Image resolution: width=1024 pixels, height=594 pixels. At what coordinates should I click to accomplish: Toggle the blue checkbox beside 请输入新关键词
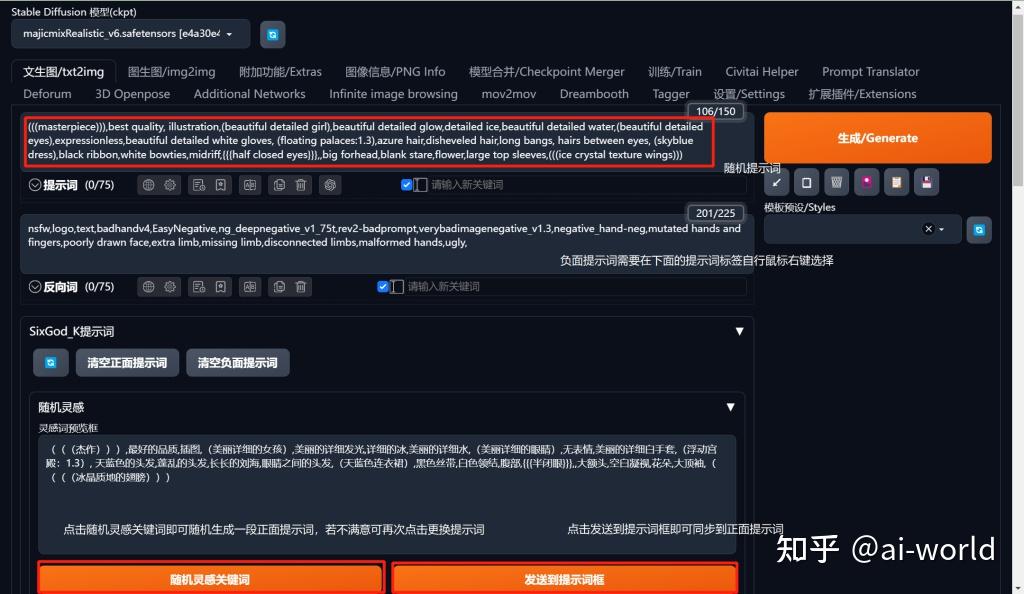coord(406,185)
